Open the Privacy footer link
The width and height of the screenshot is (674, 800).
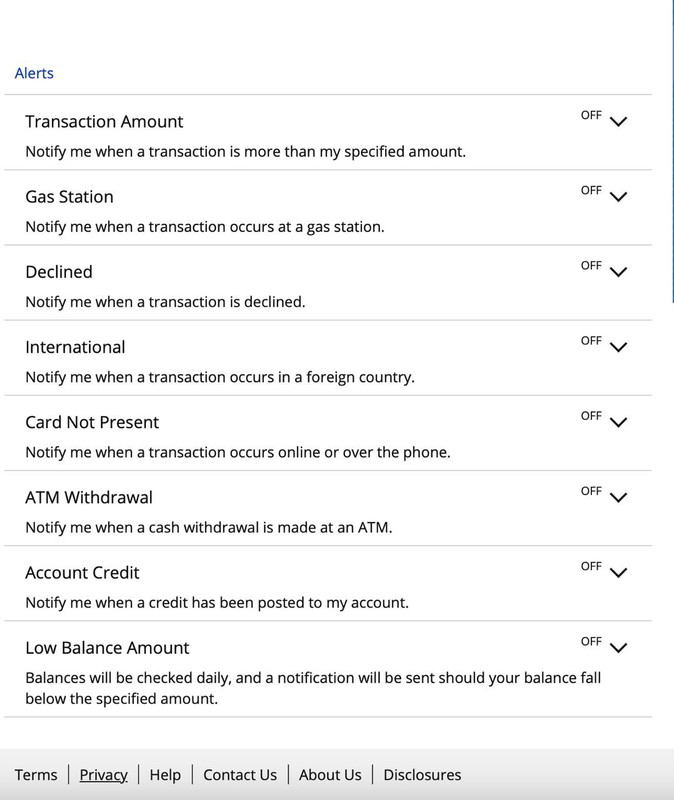coord(104,775)
